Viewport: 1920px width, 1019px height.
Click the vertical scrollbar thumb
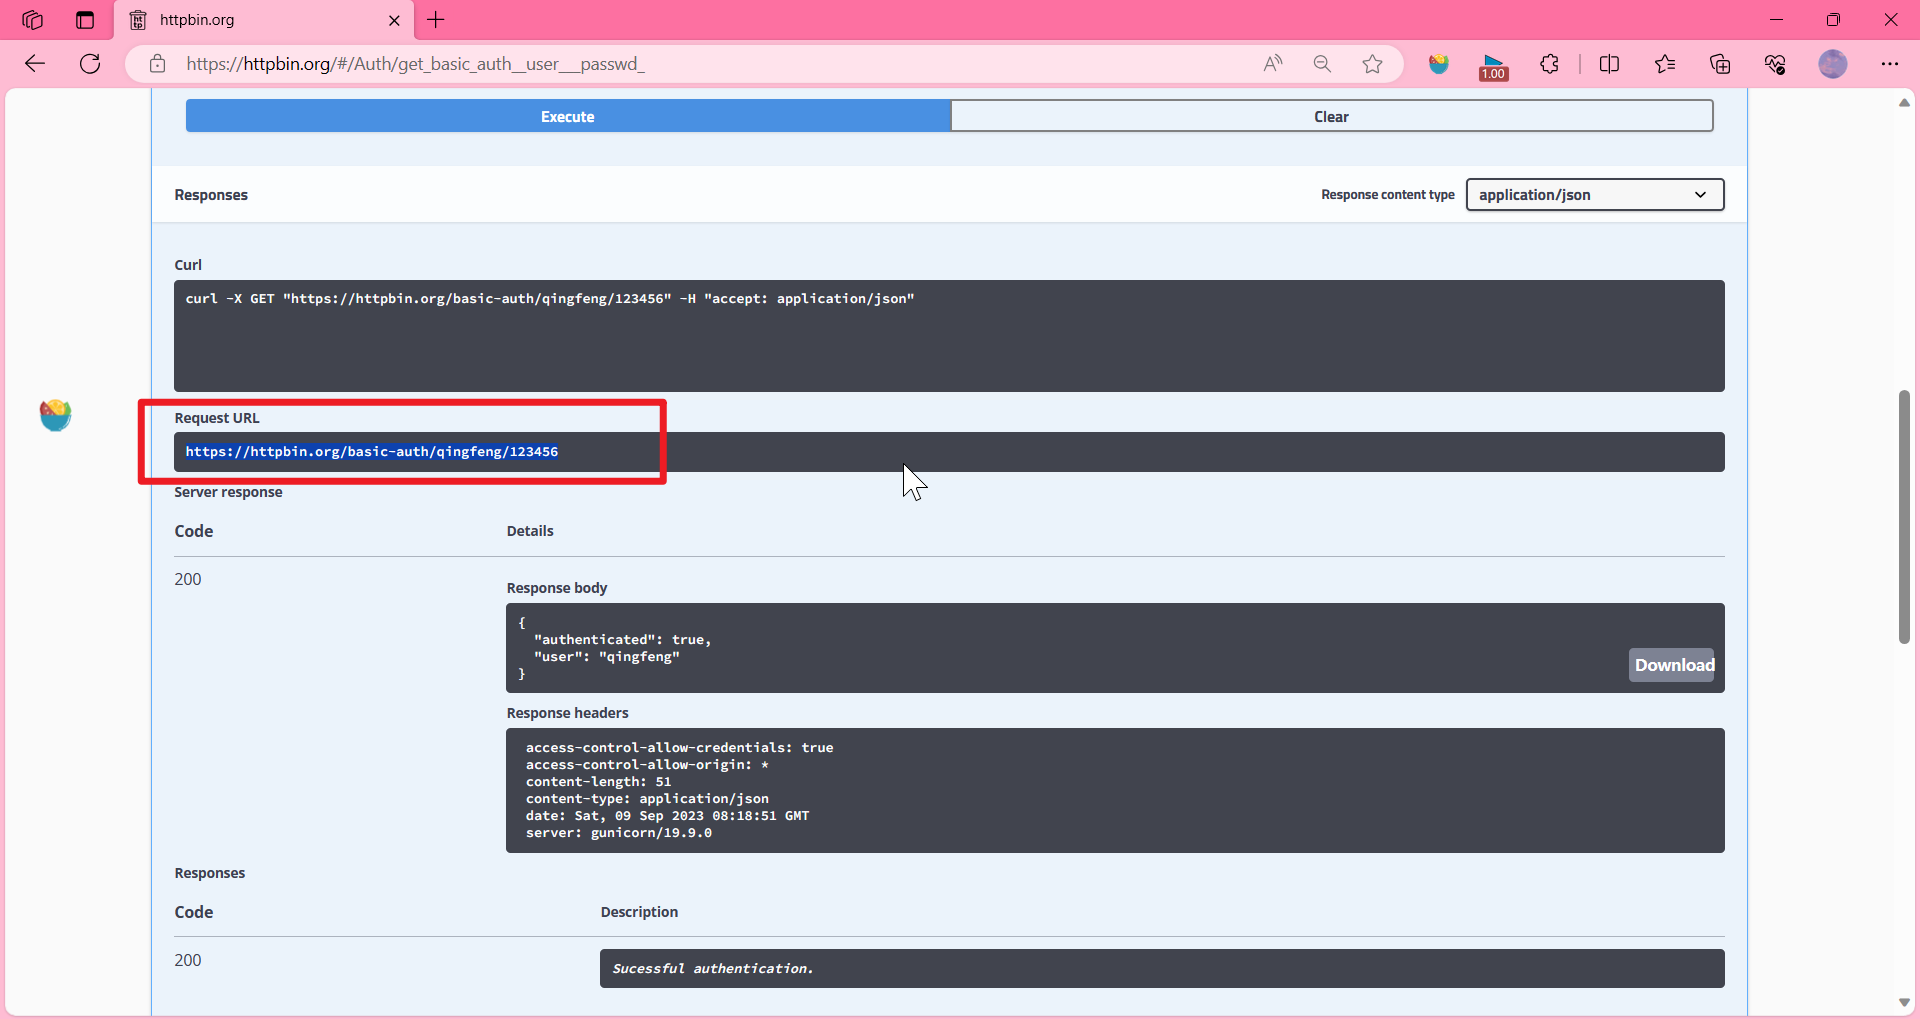[x=1904, y=517]
